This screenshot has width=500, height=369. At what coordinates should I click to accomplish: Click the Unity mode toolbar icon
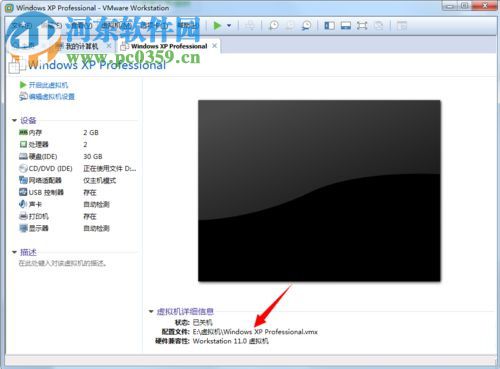point(378,26)
